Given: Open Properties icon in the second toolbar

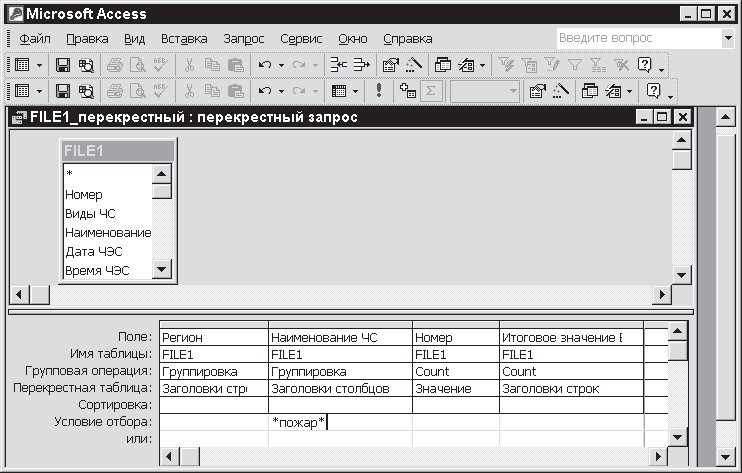Looking at the screenshot, I should [x=537, y=91].
